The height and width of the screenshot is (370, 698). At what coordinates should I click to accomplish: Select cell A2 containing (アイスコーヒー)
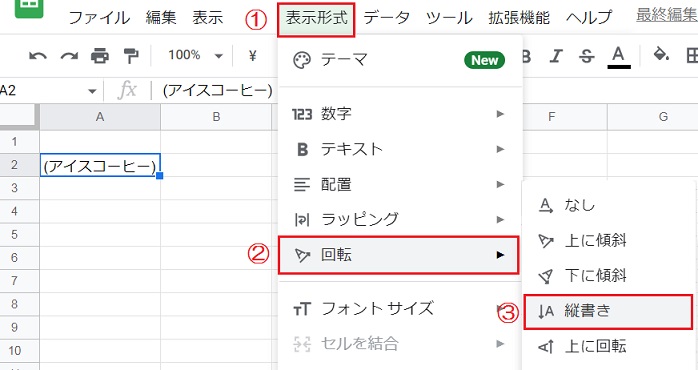tap(100, 165)
